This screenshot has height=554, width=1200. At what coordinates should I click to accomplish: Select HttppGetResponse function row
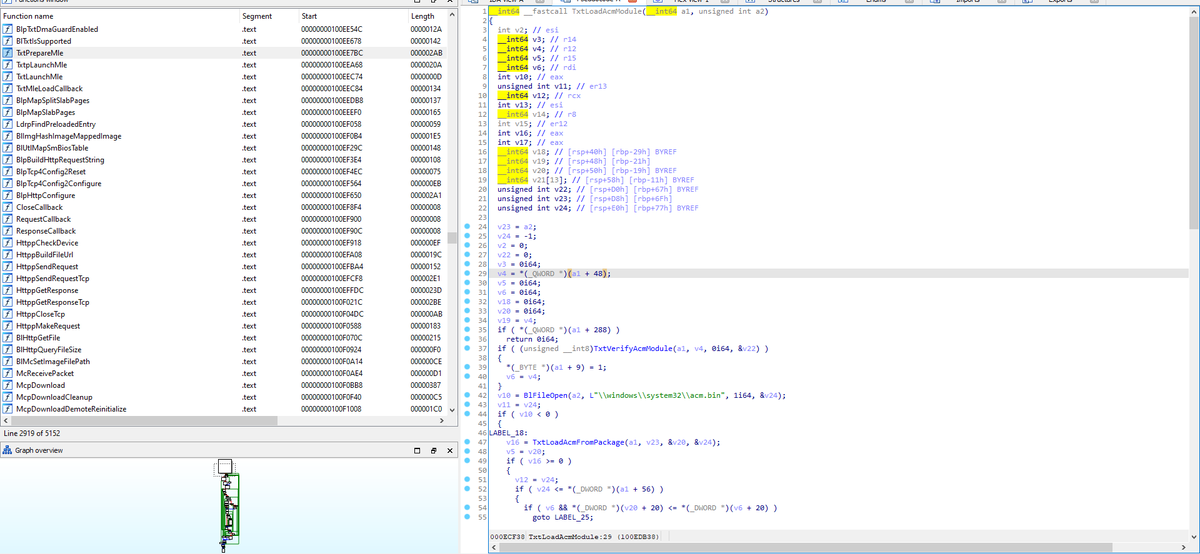(x=222, y=290)
